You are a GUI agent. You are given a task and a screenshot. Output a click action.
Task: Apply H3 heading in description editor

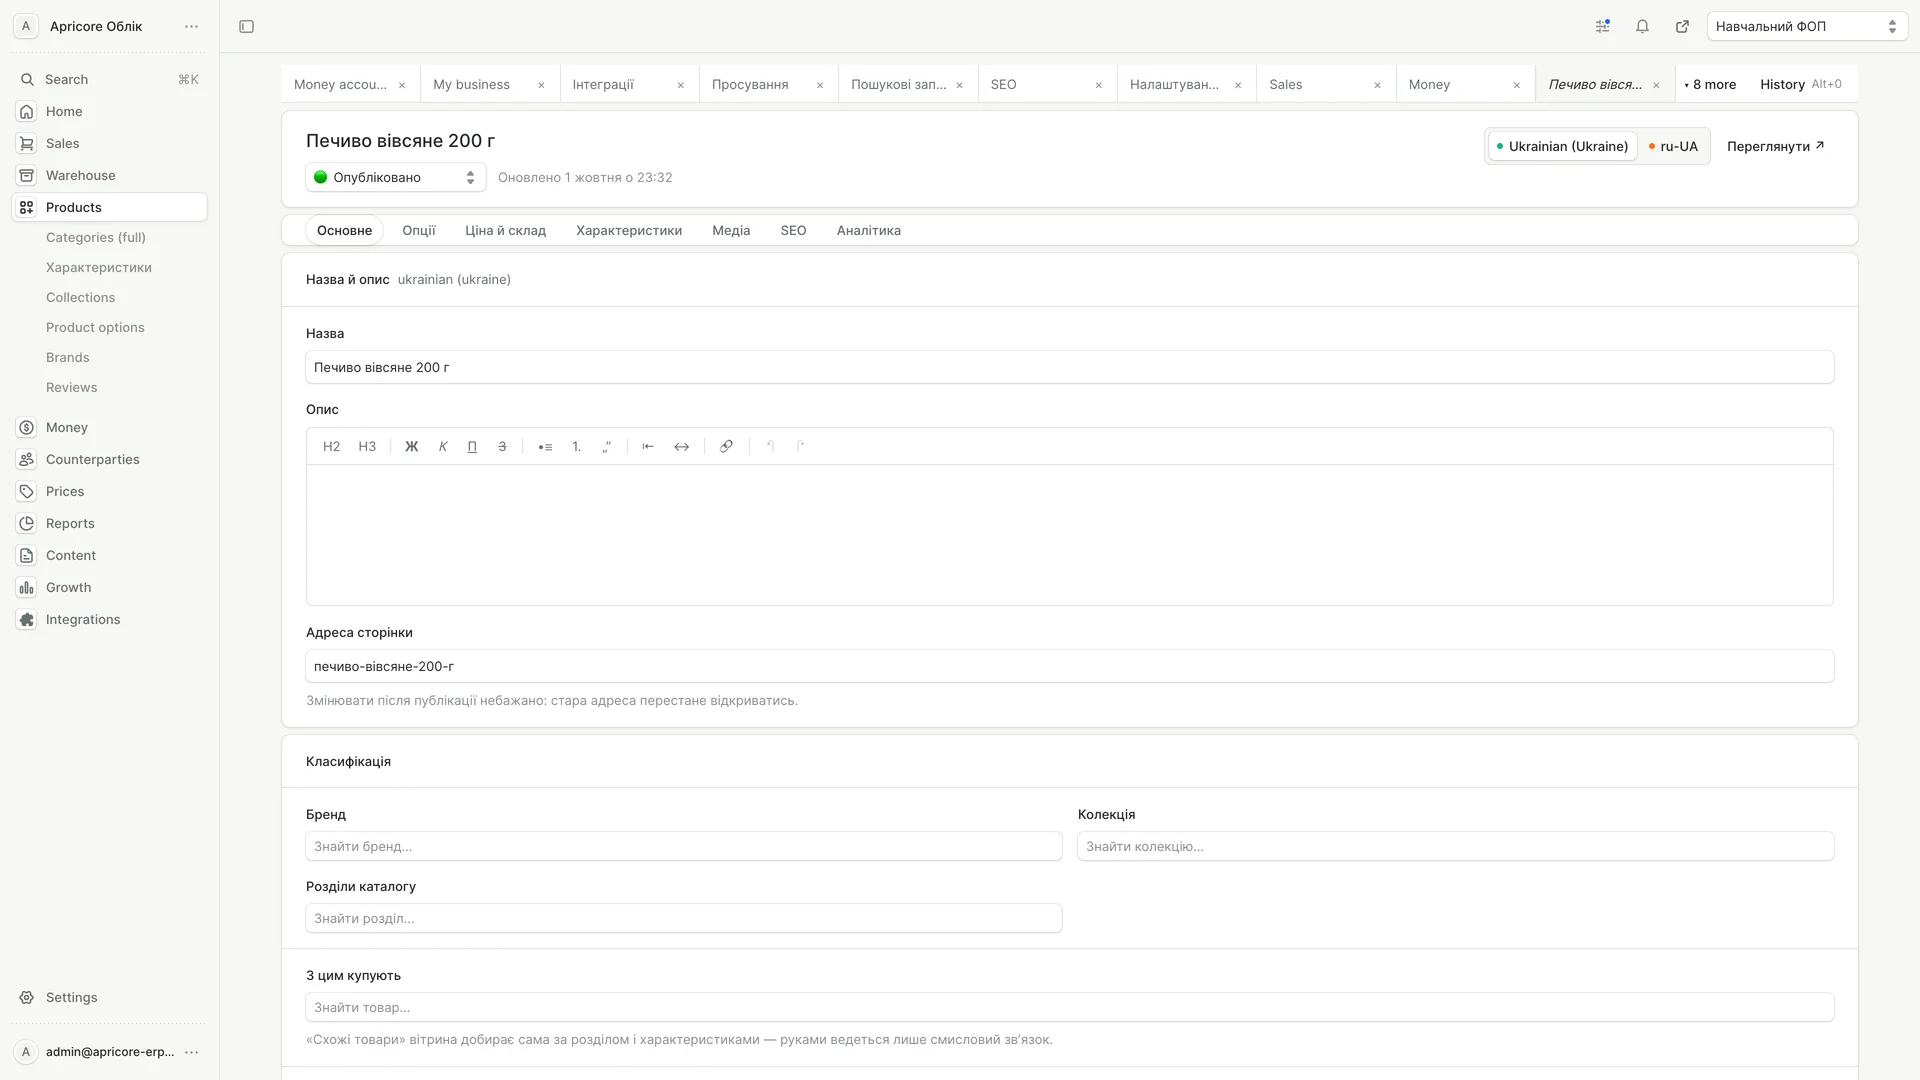point(367,447)
